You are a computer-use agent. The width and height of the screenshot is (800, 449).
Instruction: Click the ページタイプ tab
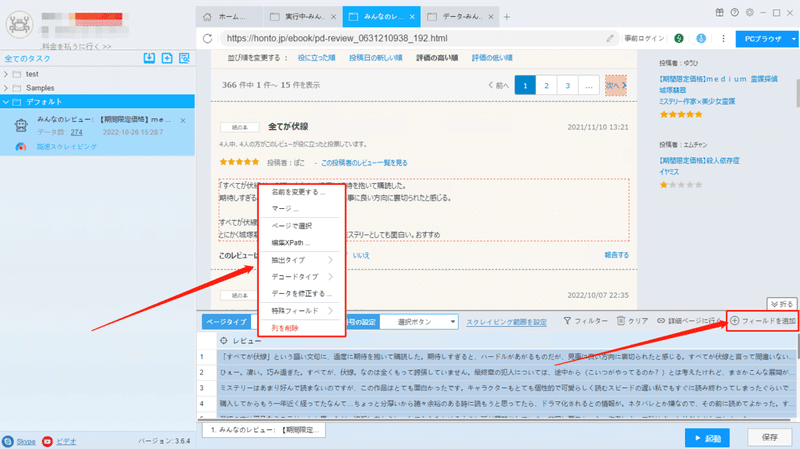point(226,322)
